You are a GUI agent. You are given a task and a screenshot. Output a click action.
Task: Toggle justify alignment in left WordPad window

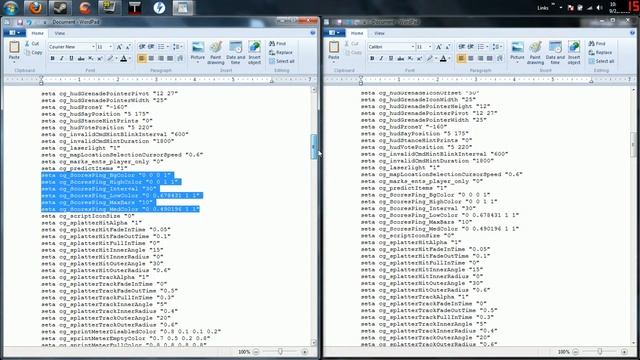pos(170,59)
